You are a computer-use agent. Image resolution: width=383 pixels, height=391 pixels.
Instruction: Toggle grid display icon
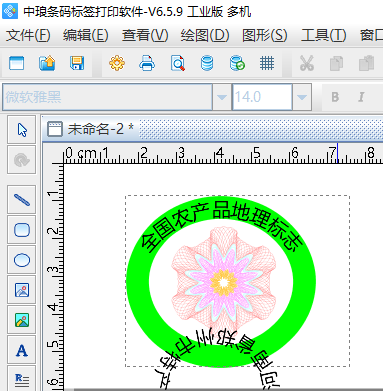coord(267,63)
